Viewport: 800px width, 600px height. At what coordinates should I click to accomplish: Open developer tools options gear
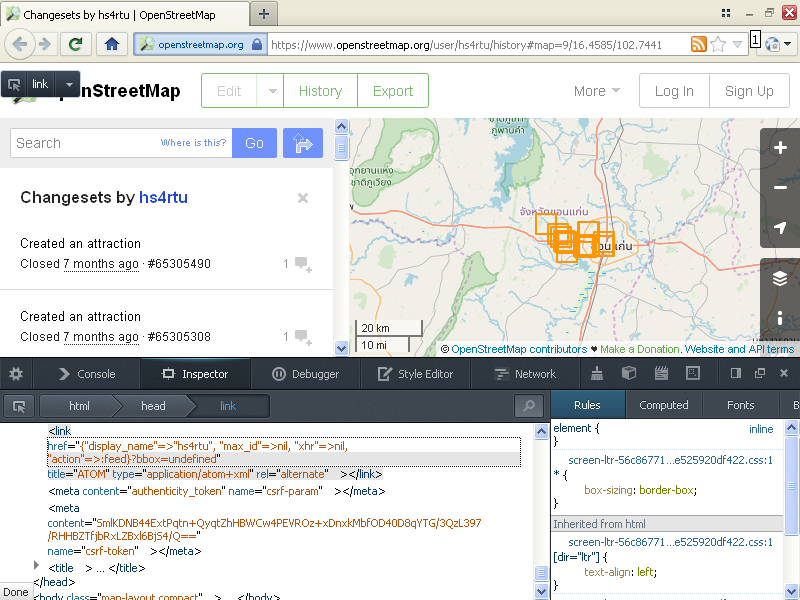pos(16,374)
